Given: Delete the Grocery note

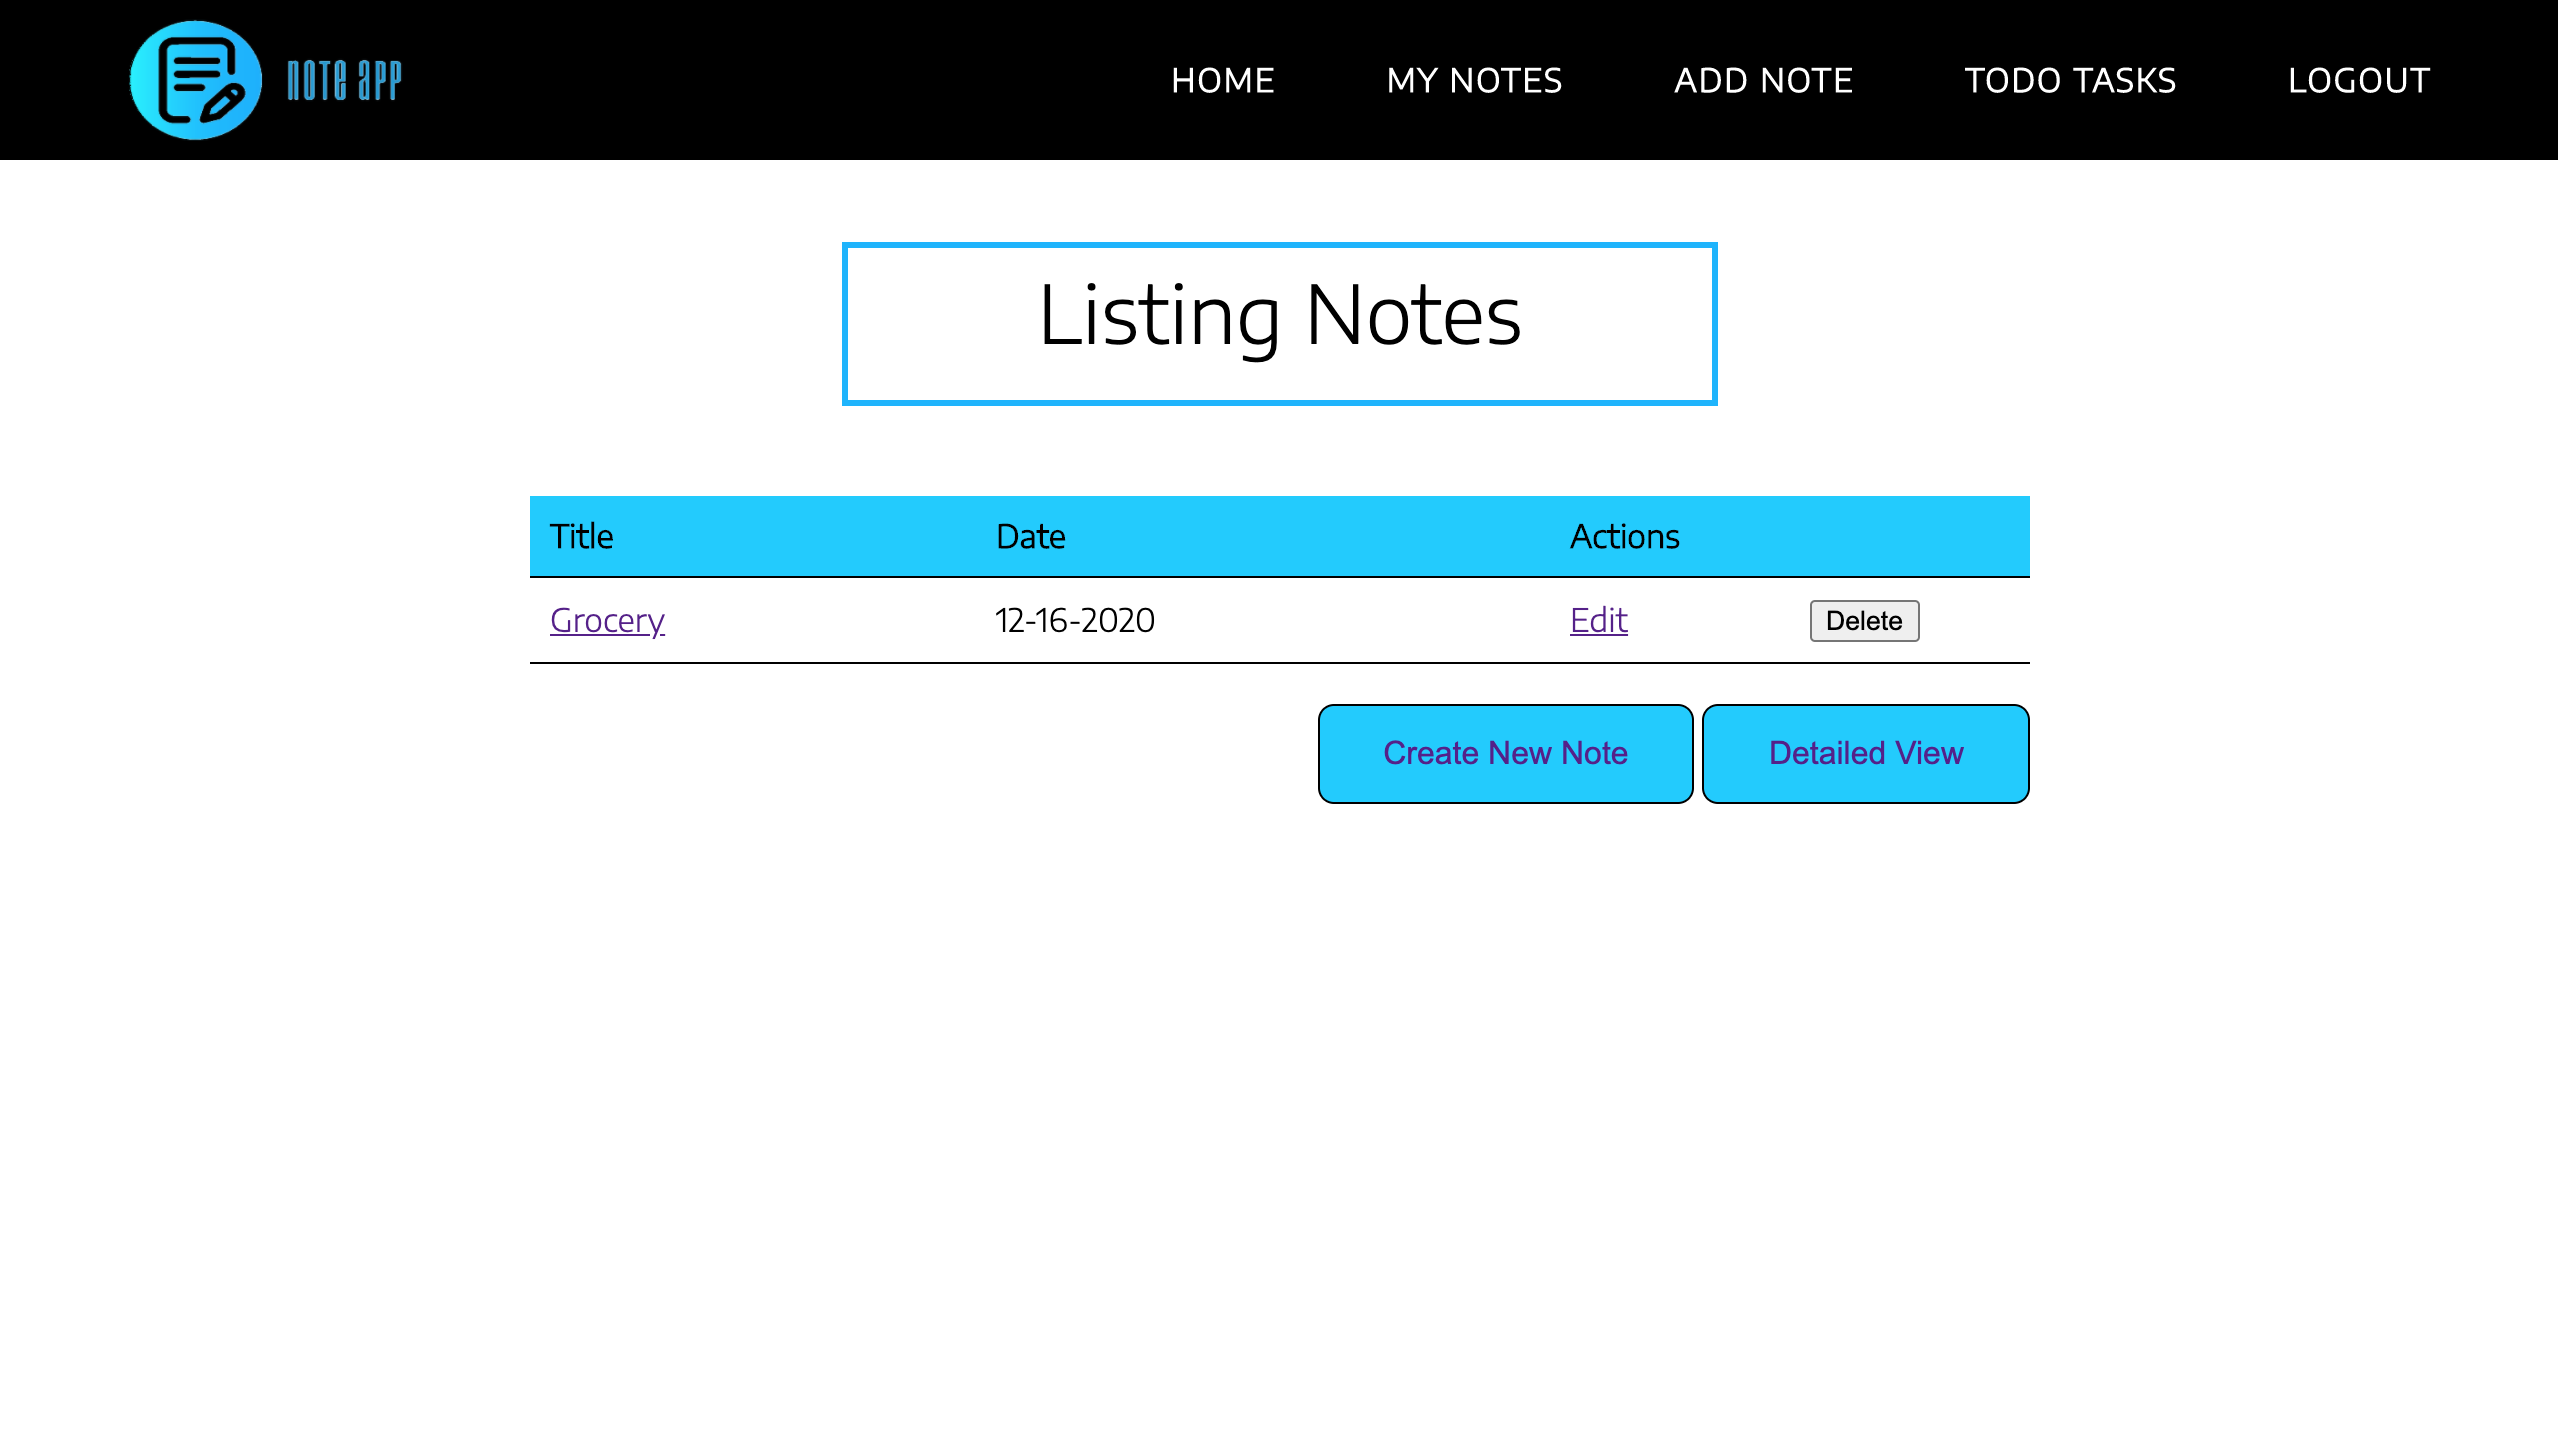Looking at the screenshot, I should 1863,620.
